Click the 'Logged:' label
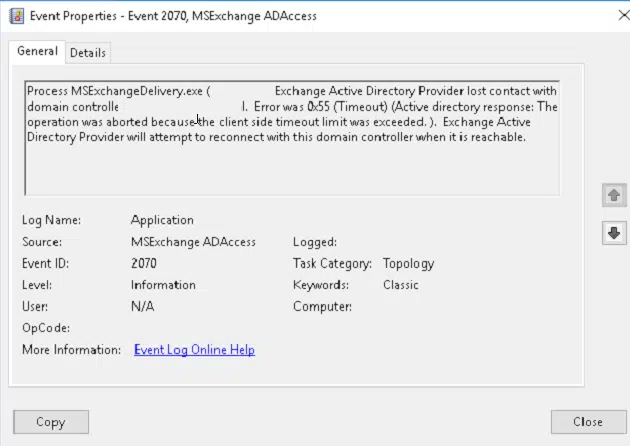Screen dimensions: 630x446 pyautogui.click(x=315, y=242)
